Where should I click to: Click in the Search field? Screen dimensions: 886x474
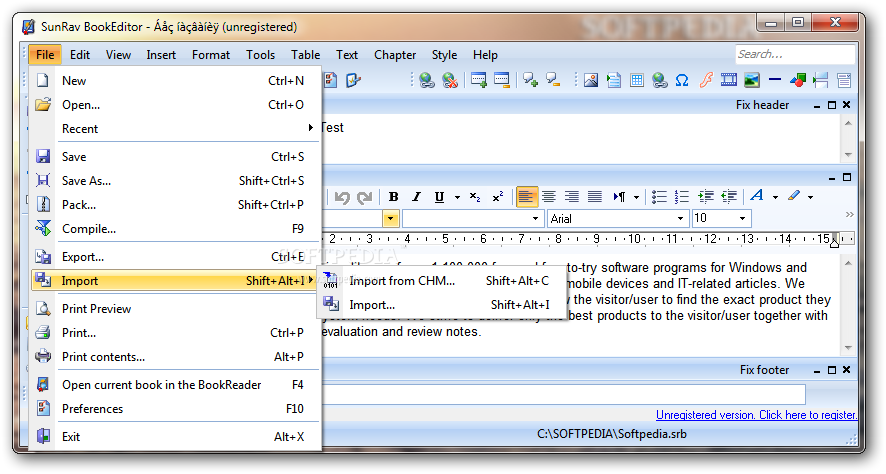pos(794,54)
